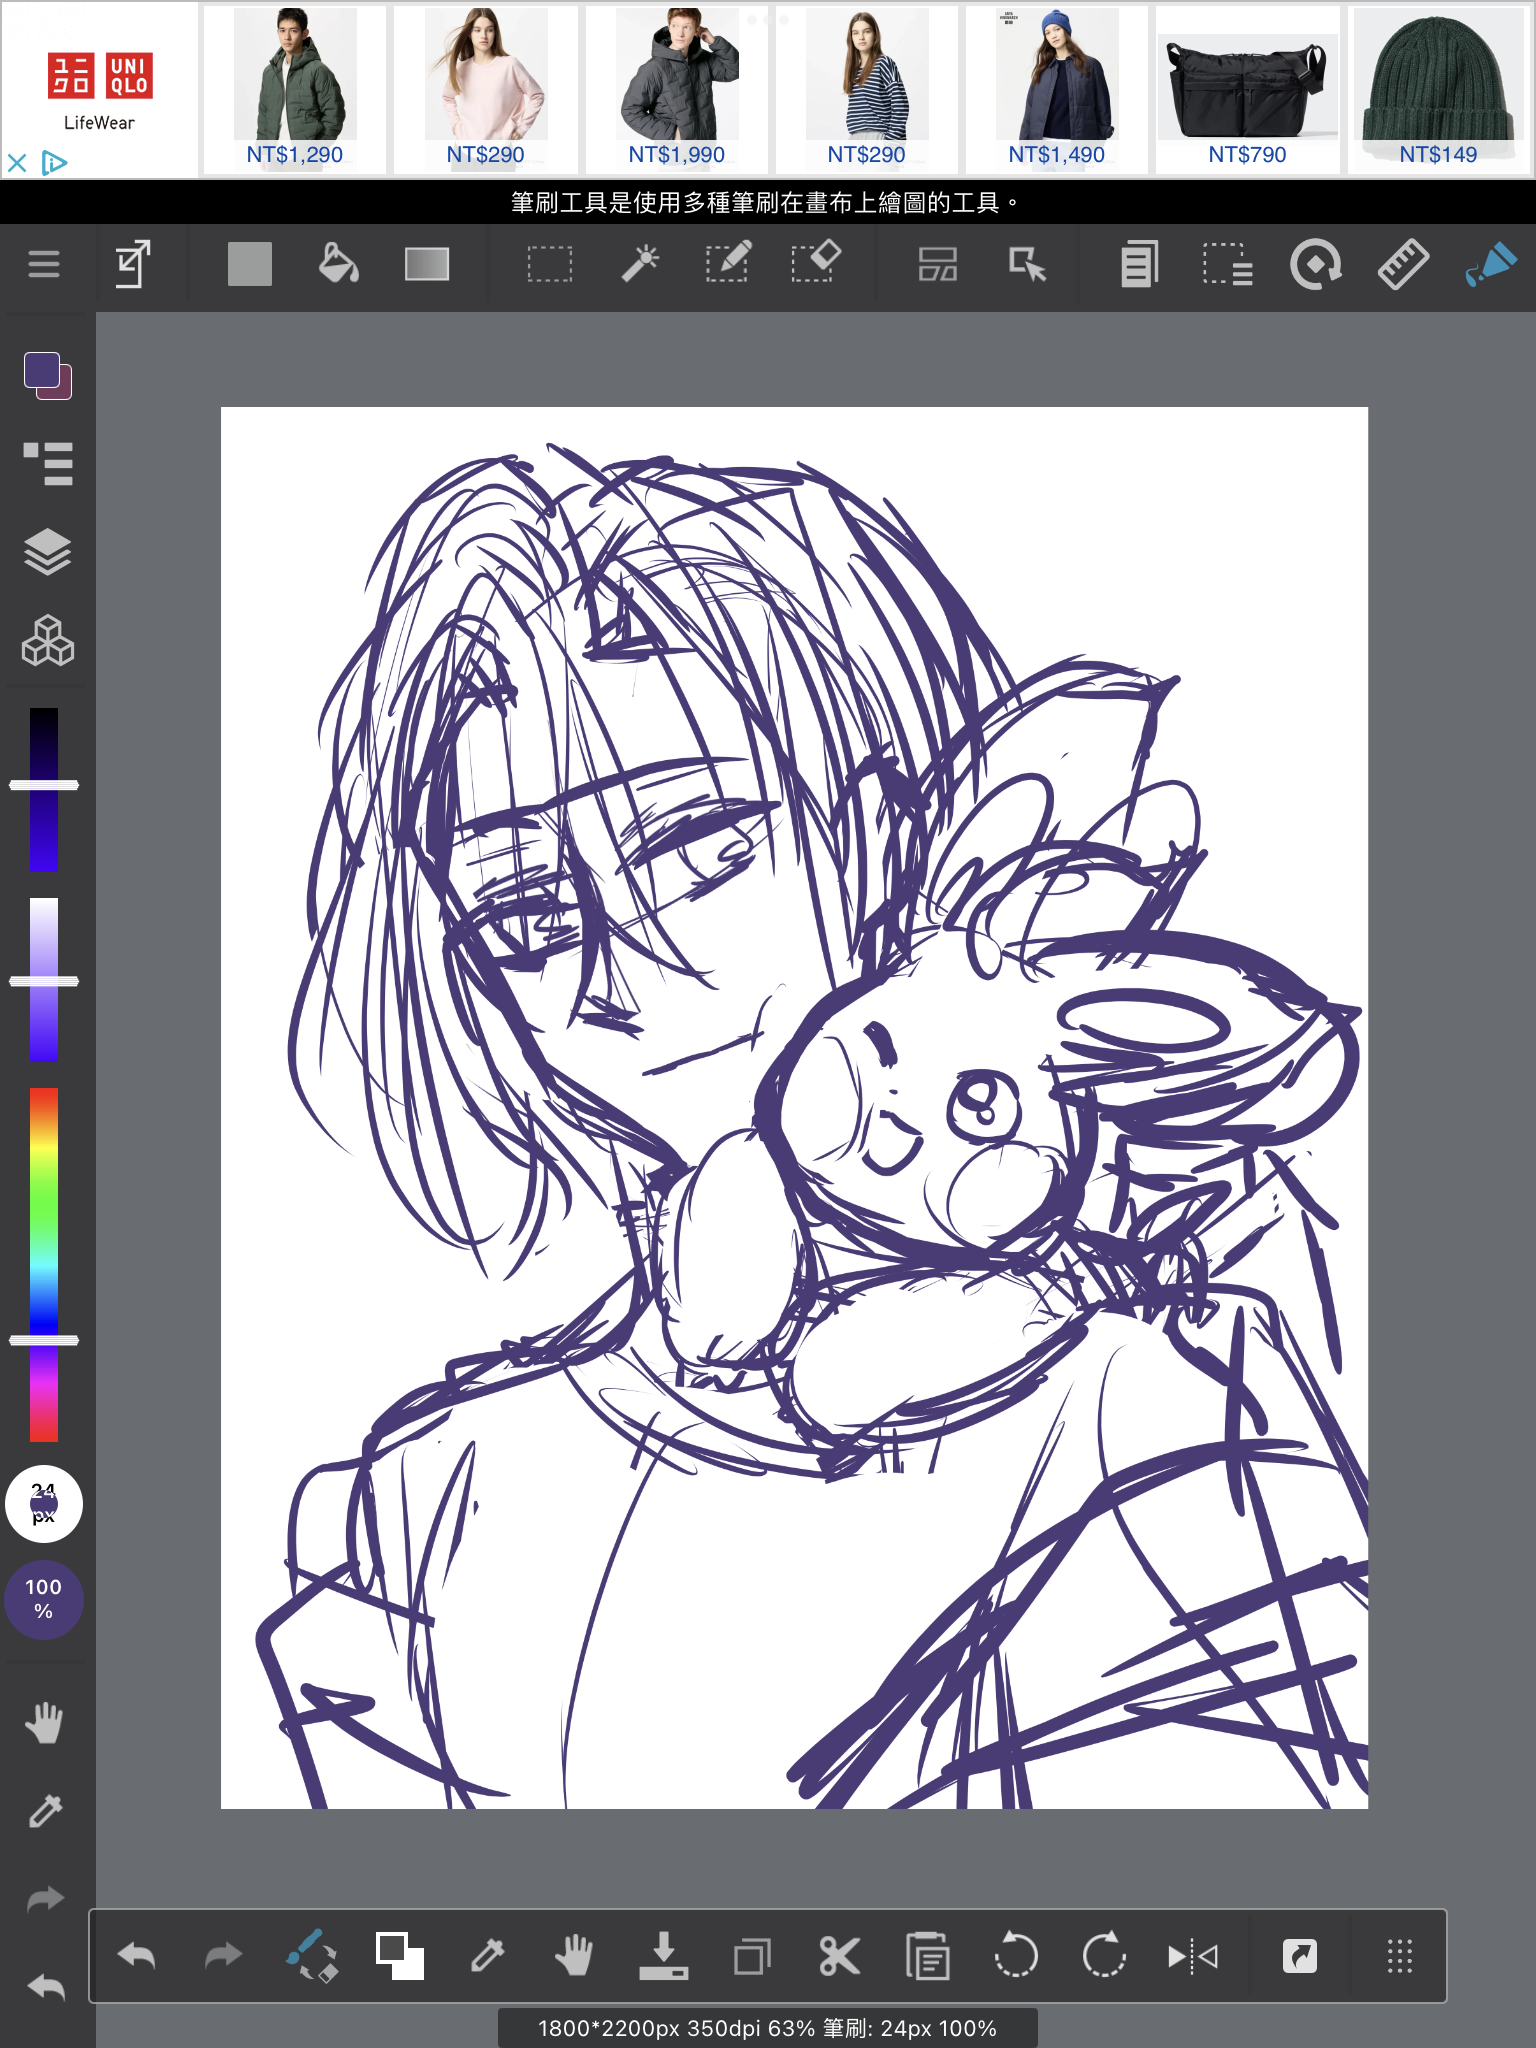Image resolution: width=1536 pixels, height=2048 pixels.
Task: Toggle brush/eraser switch in bottom toolbar
Action: click(x=311, y=1956)
